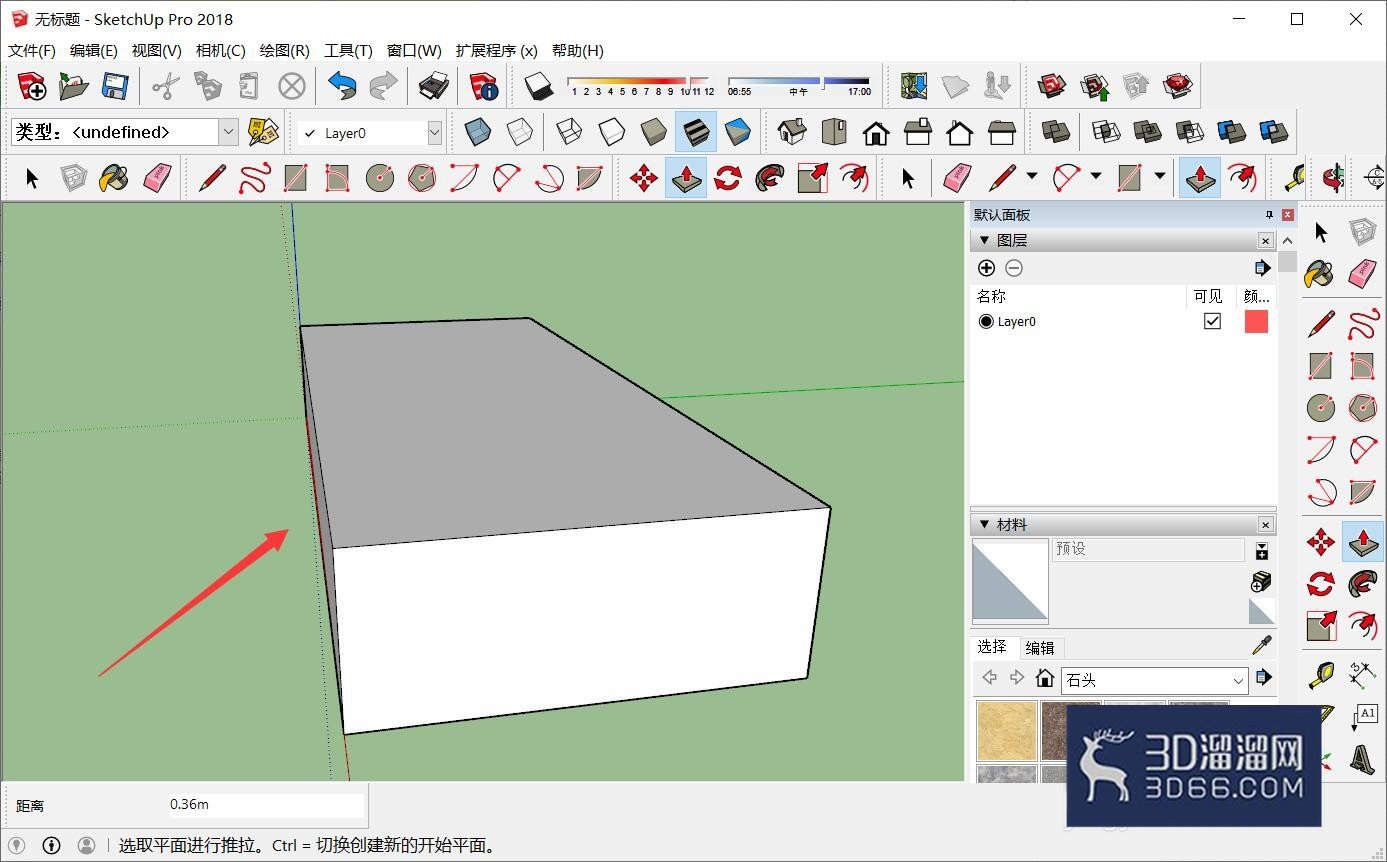This screenshot has width=1387, height=862.
Task: Select Freehand tool in right palette
Action: [x=1362, y=324]
